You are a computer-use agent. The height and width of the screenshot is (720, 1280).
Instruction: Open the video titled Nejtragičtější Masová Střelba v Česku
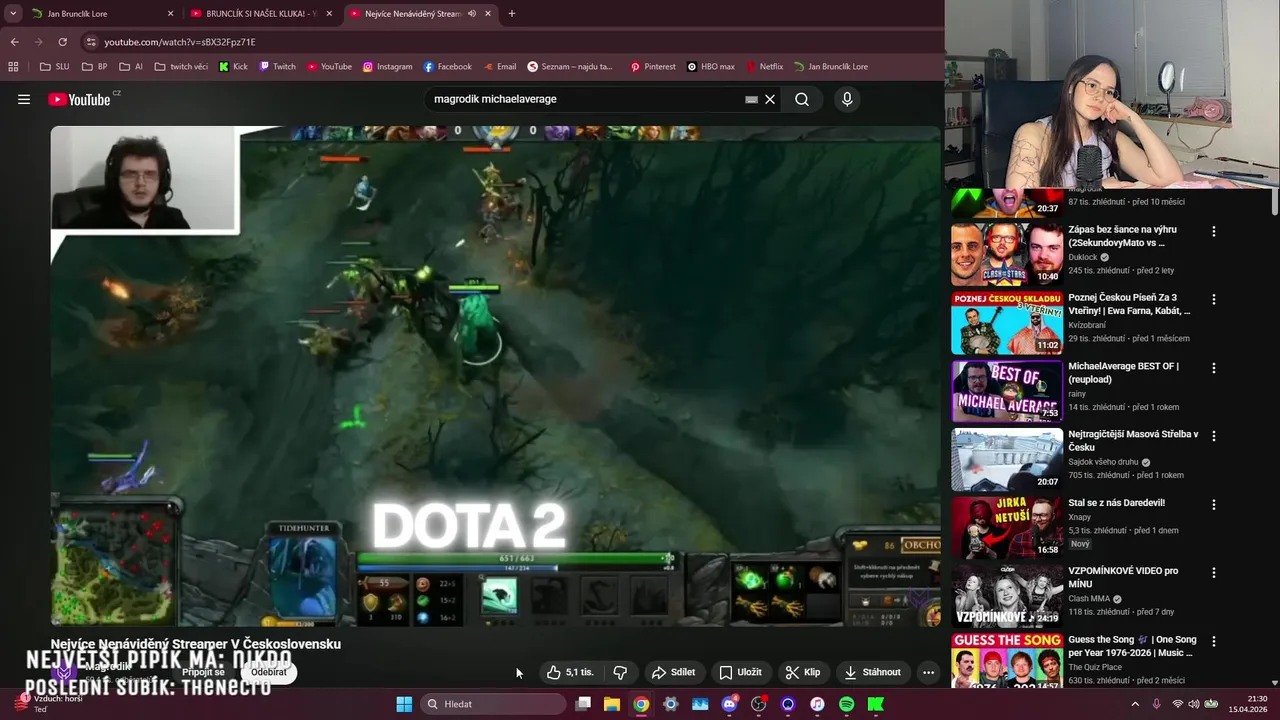[x=1133, y=441]
